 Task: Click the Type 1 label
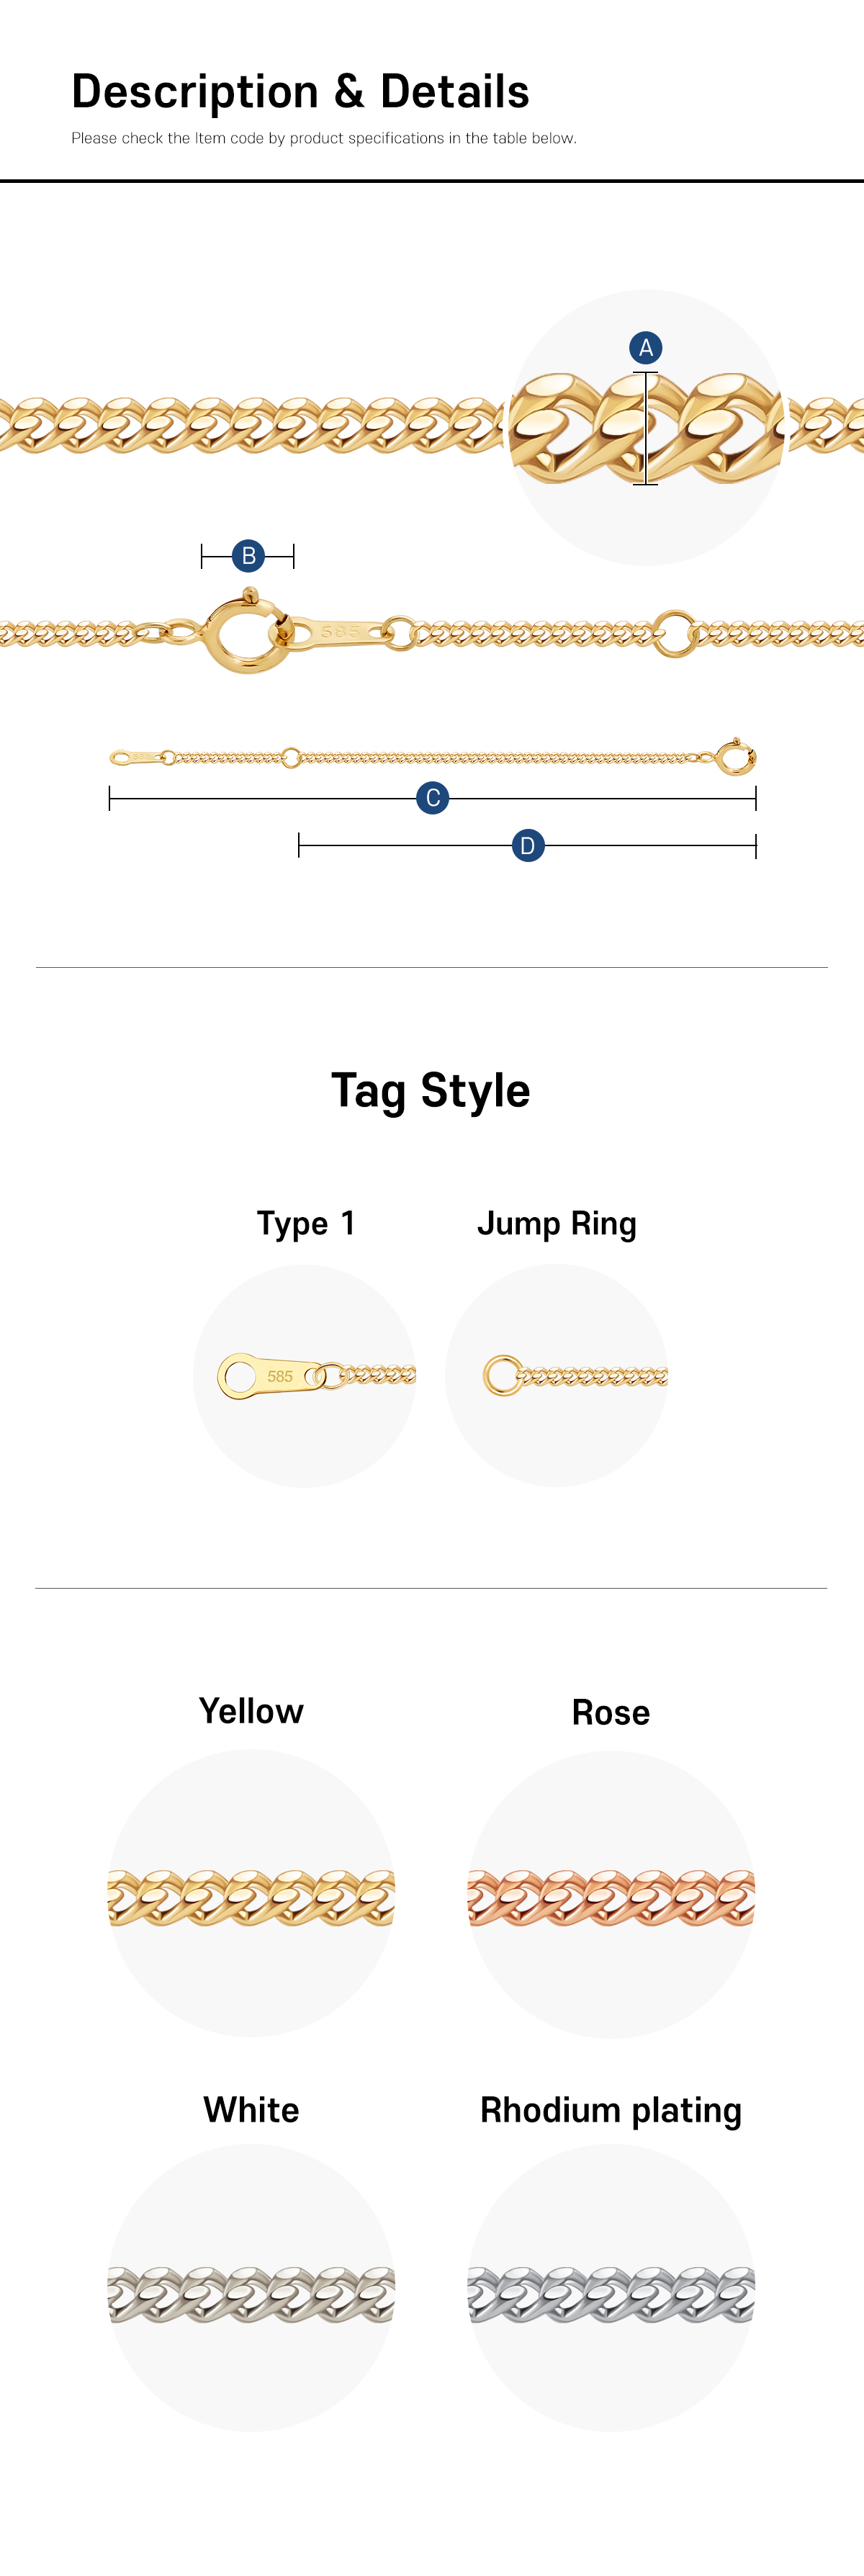306,1224
